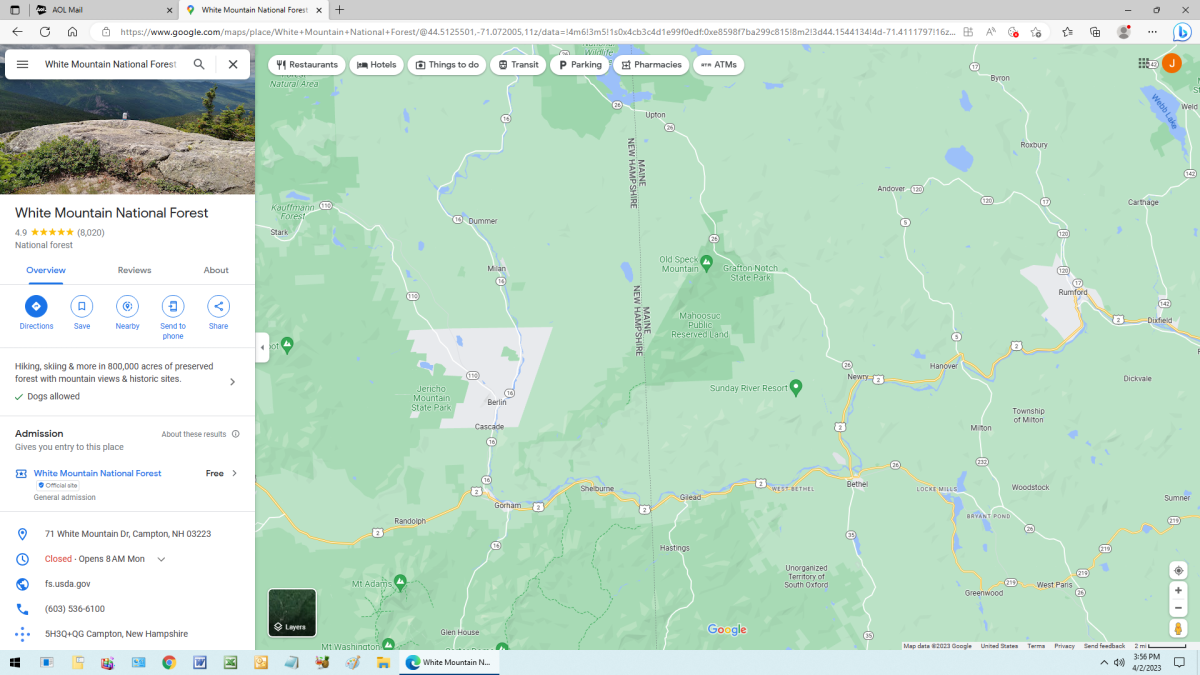1200x675 pixels.
Task: Click the Sunday River Resort map pin
Action: (x=796, y=386)
